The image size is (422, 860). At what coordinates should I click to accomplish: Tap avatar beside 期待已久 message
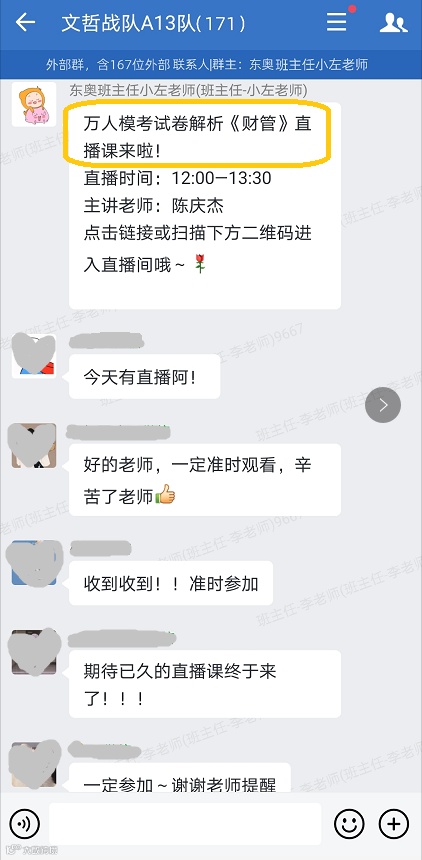pyautogui.click(x=34, y=652)
